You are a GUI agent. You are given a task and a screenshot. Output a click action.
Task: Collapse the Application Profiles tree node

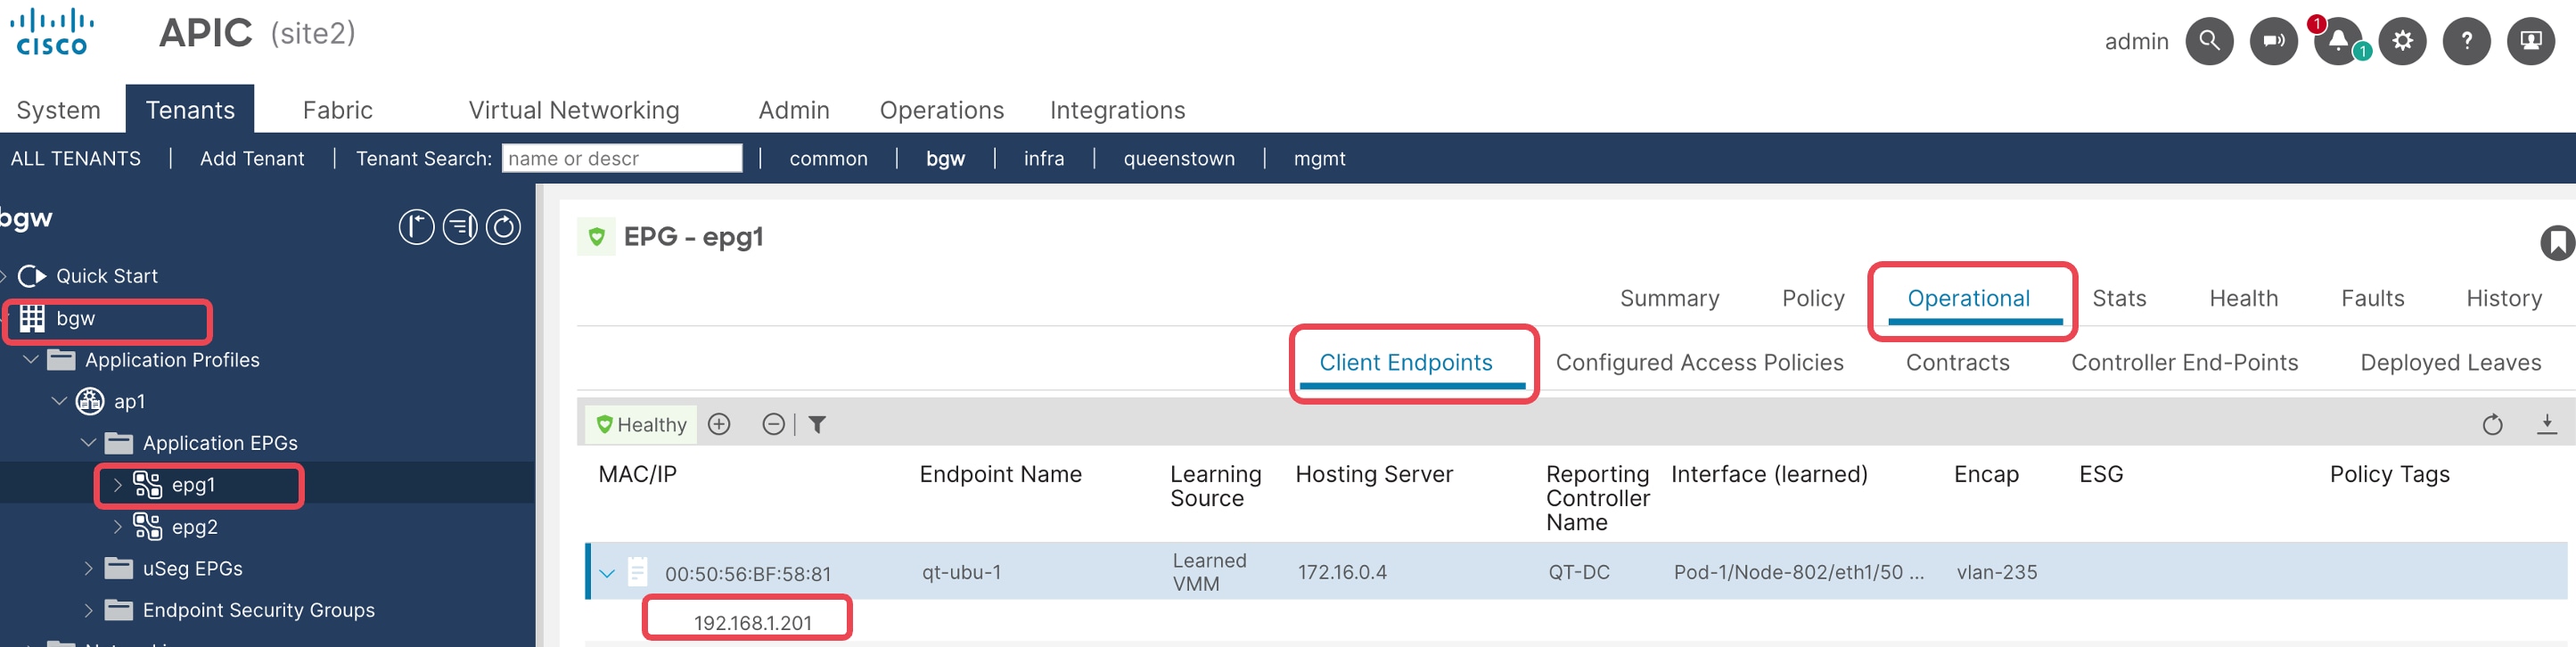31,359
